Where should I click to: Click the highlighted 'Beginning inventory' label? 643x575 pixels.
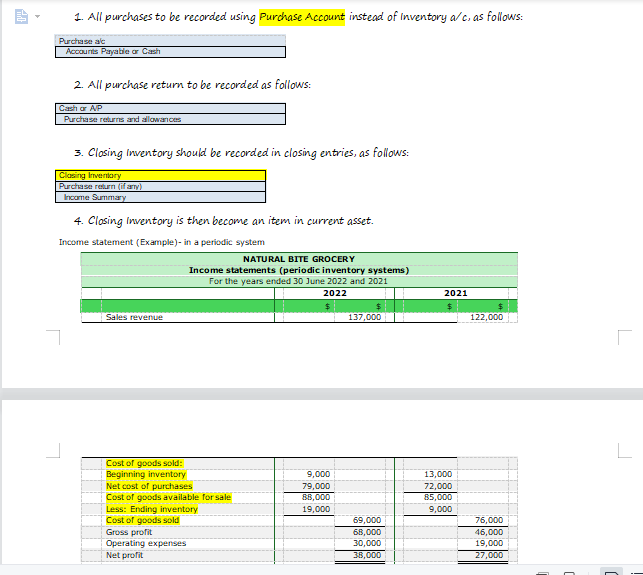pos(146,474)
